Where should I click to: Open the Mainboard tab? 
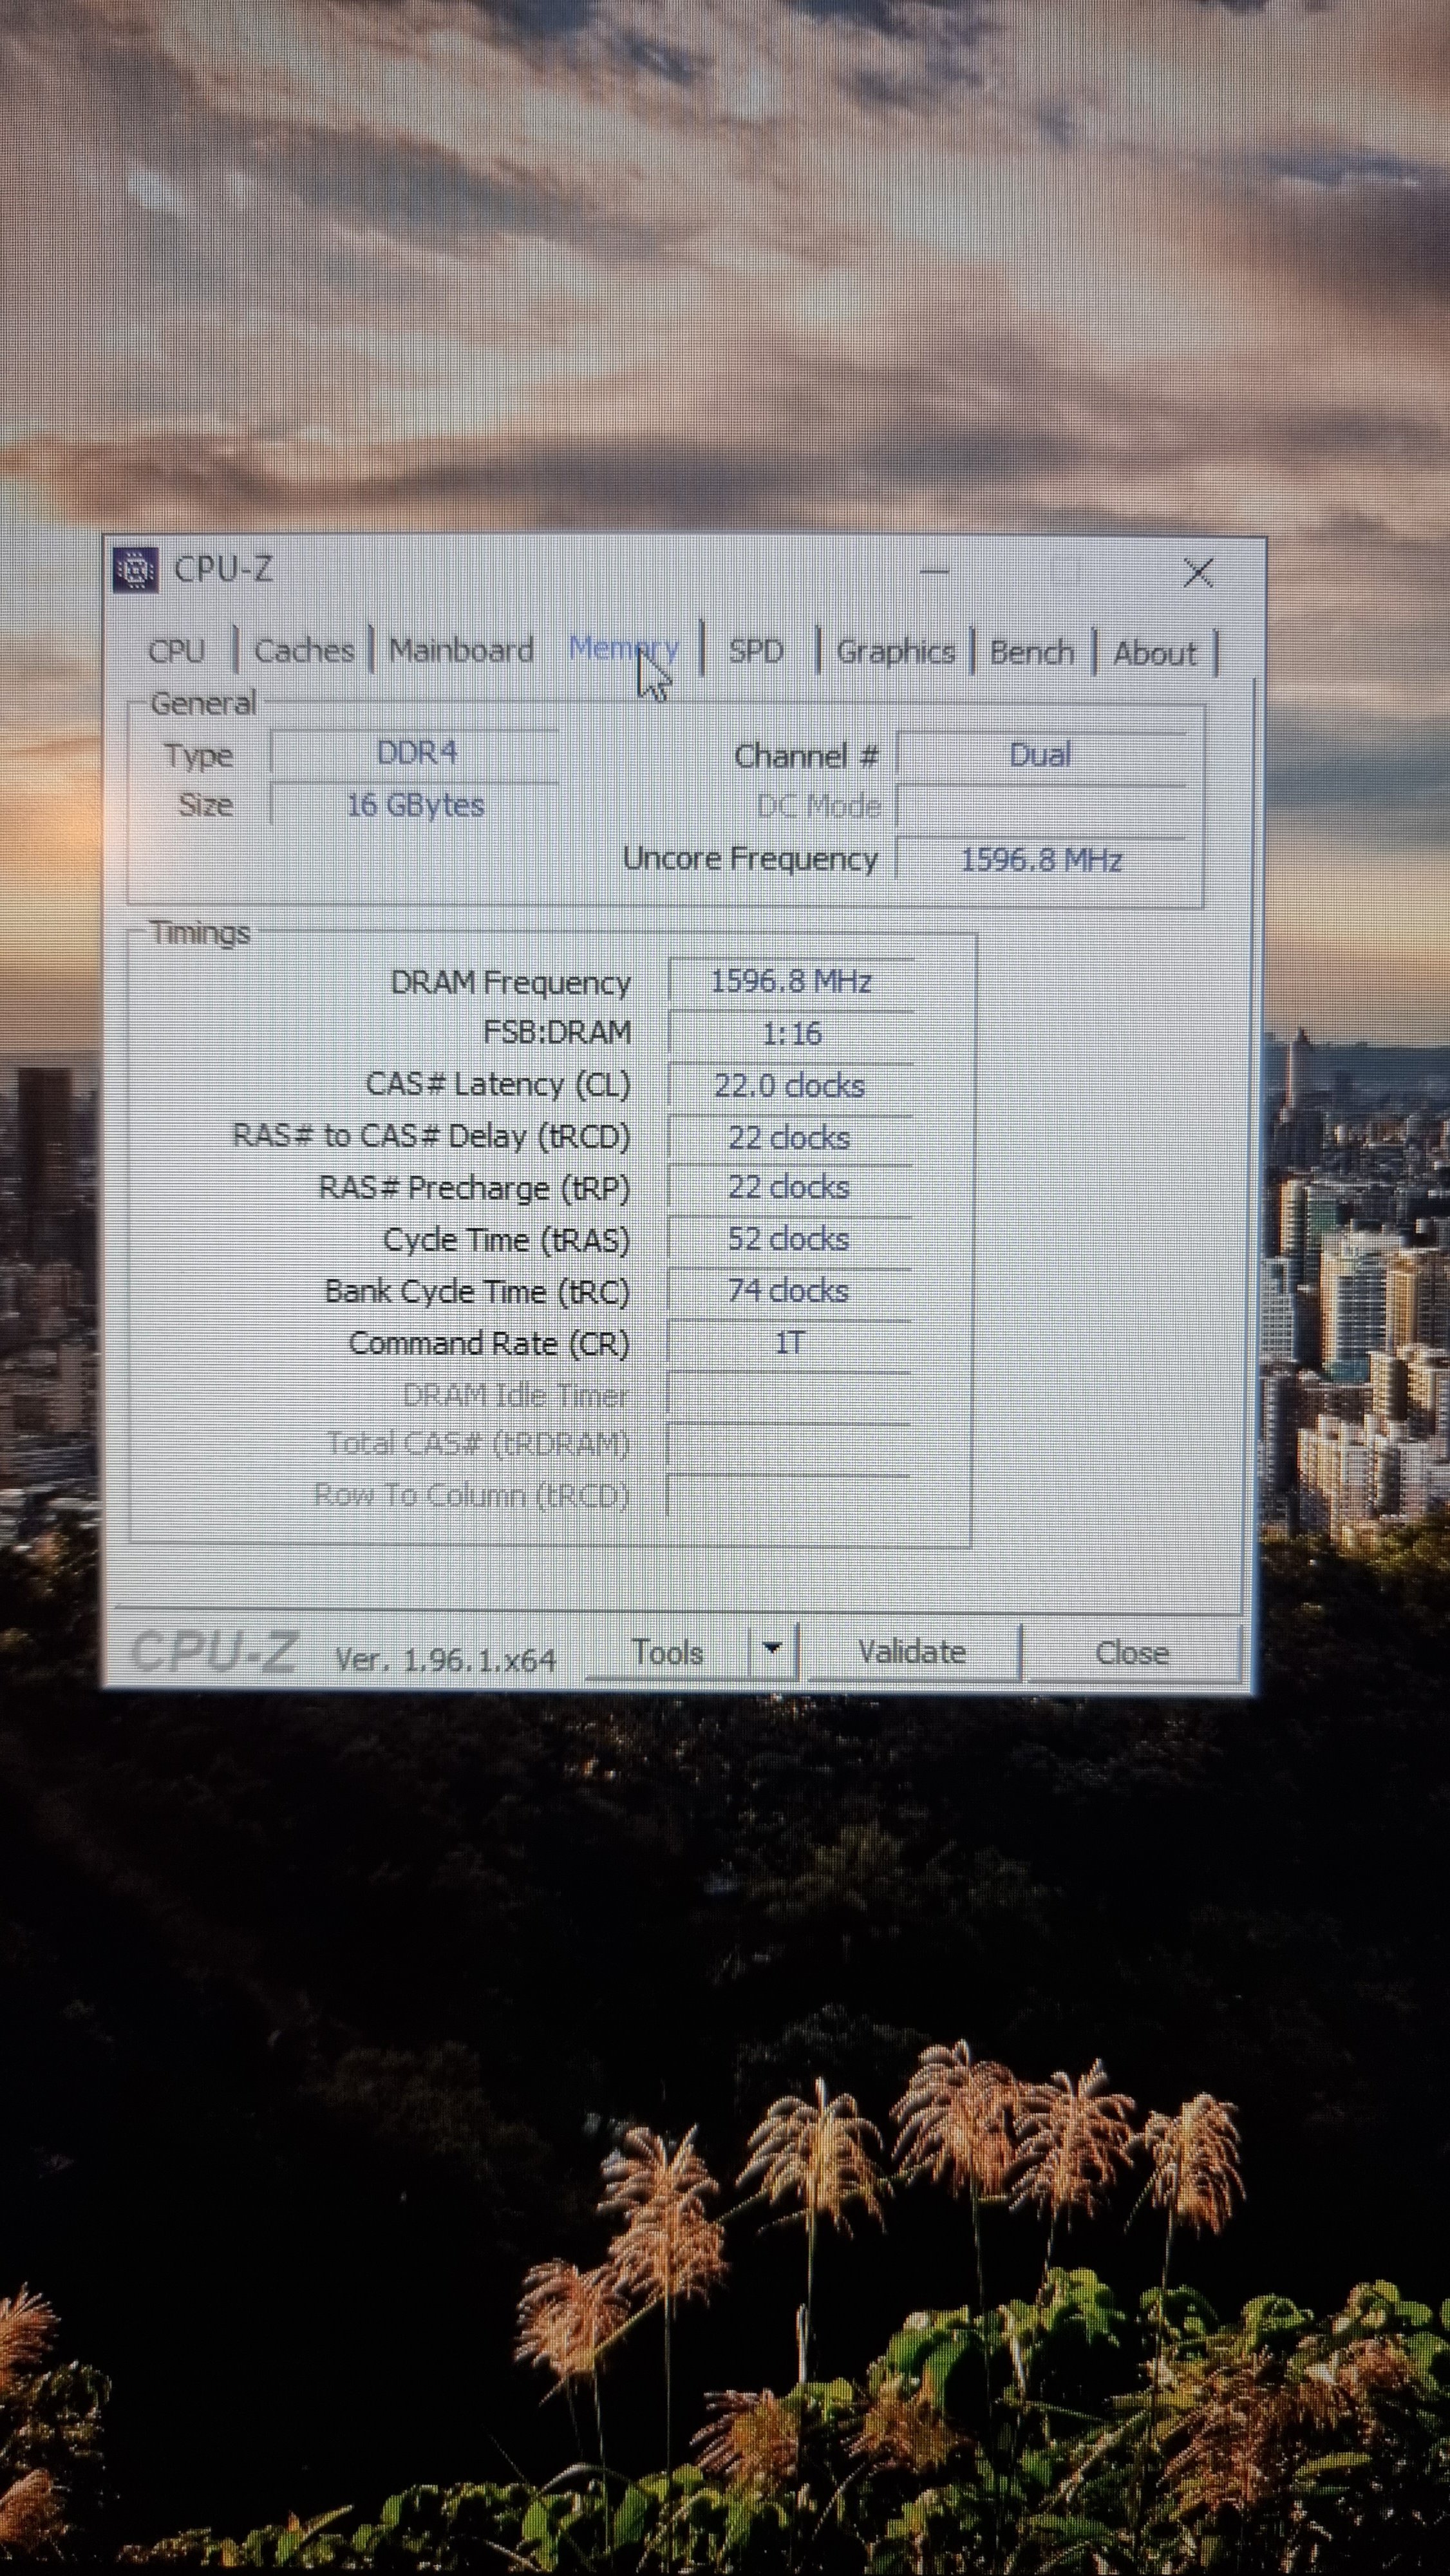[461, 651]
